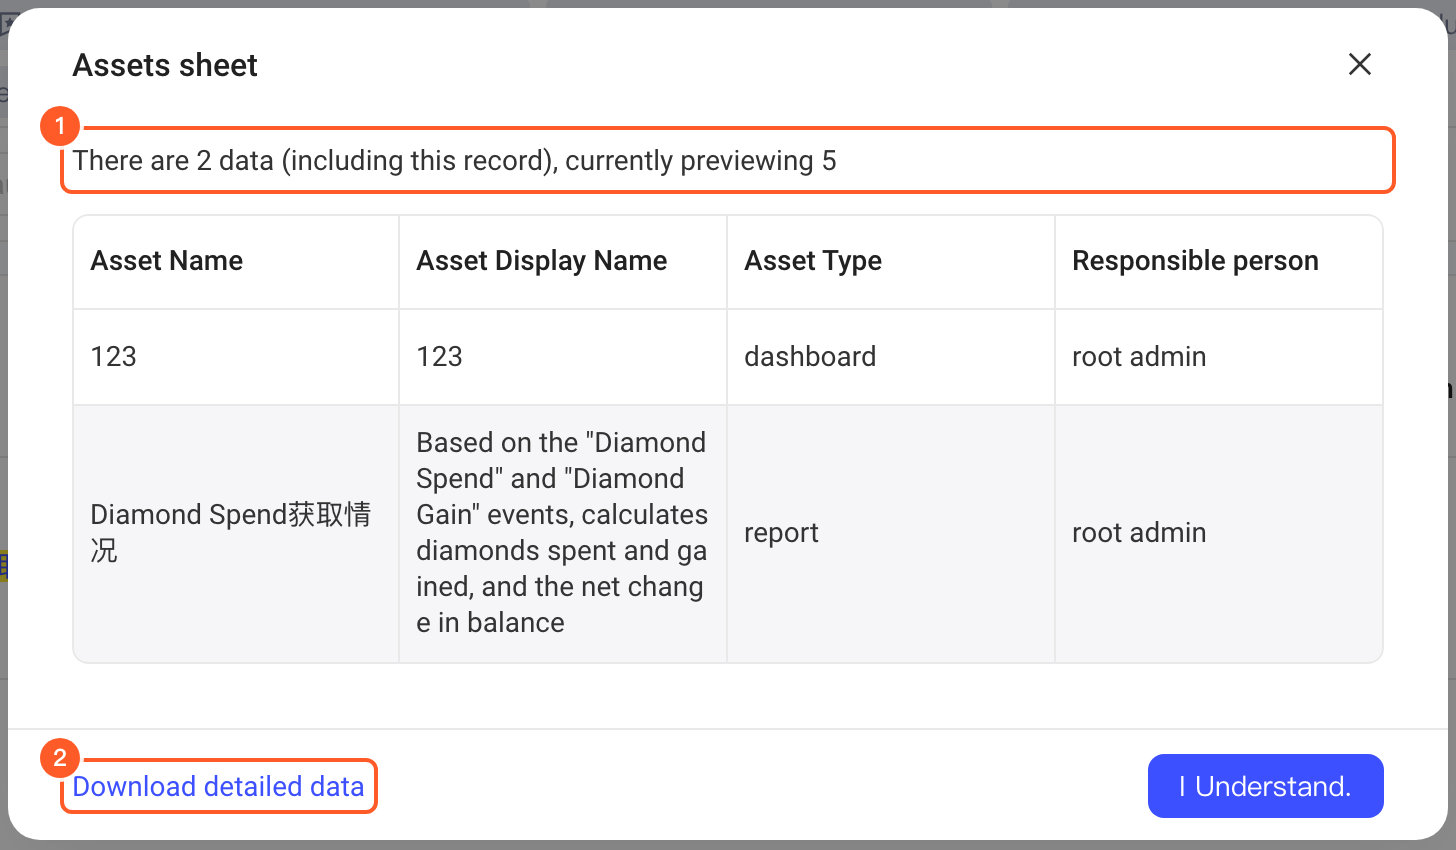
Task: Select the Asset Type column header
Action: point(891,261)
